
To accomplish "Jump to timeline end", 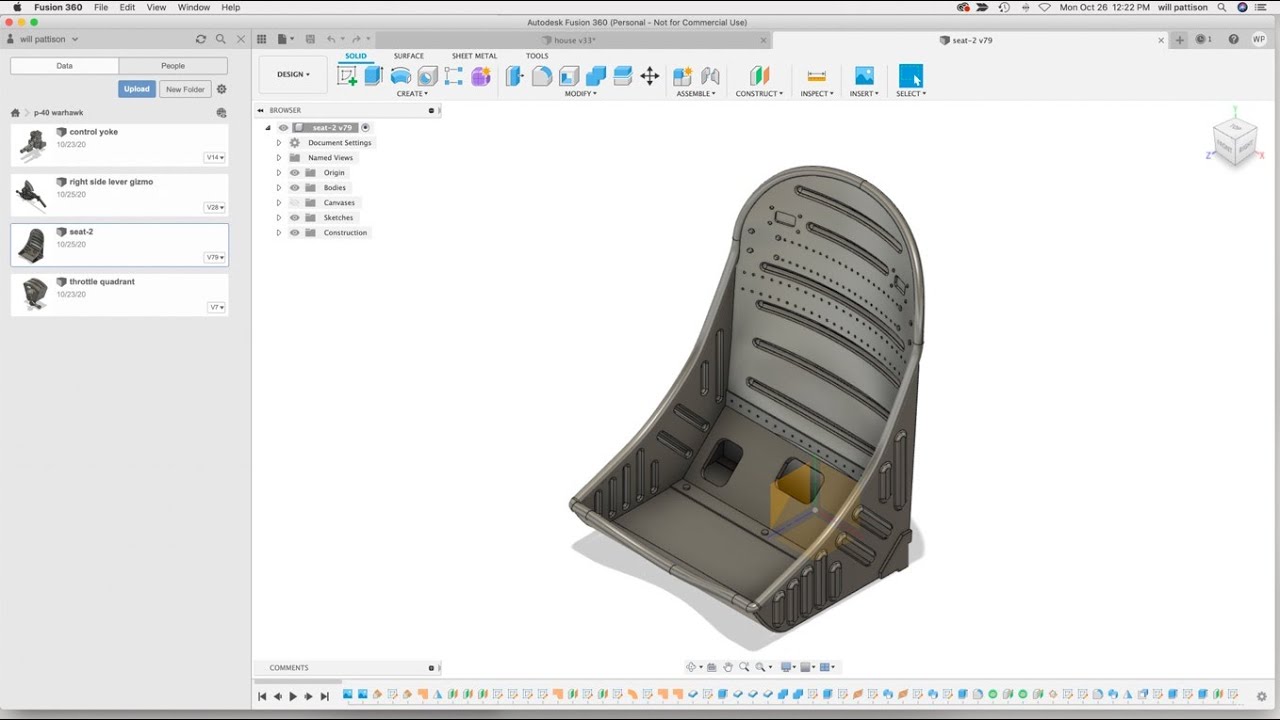I will tap(324, 696).
